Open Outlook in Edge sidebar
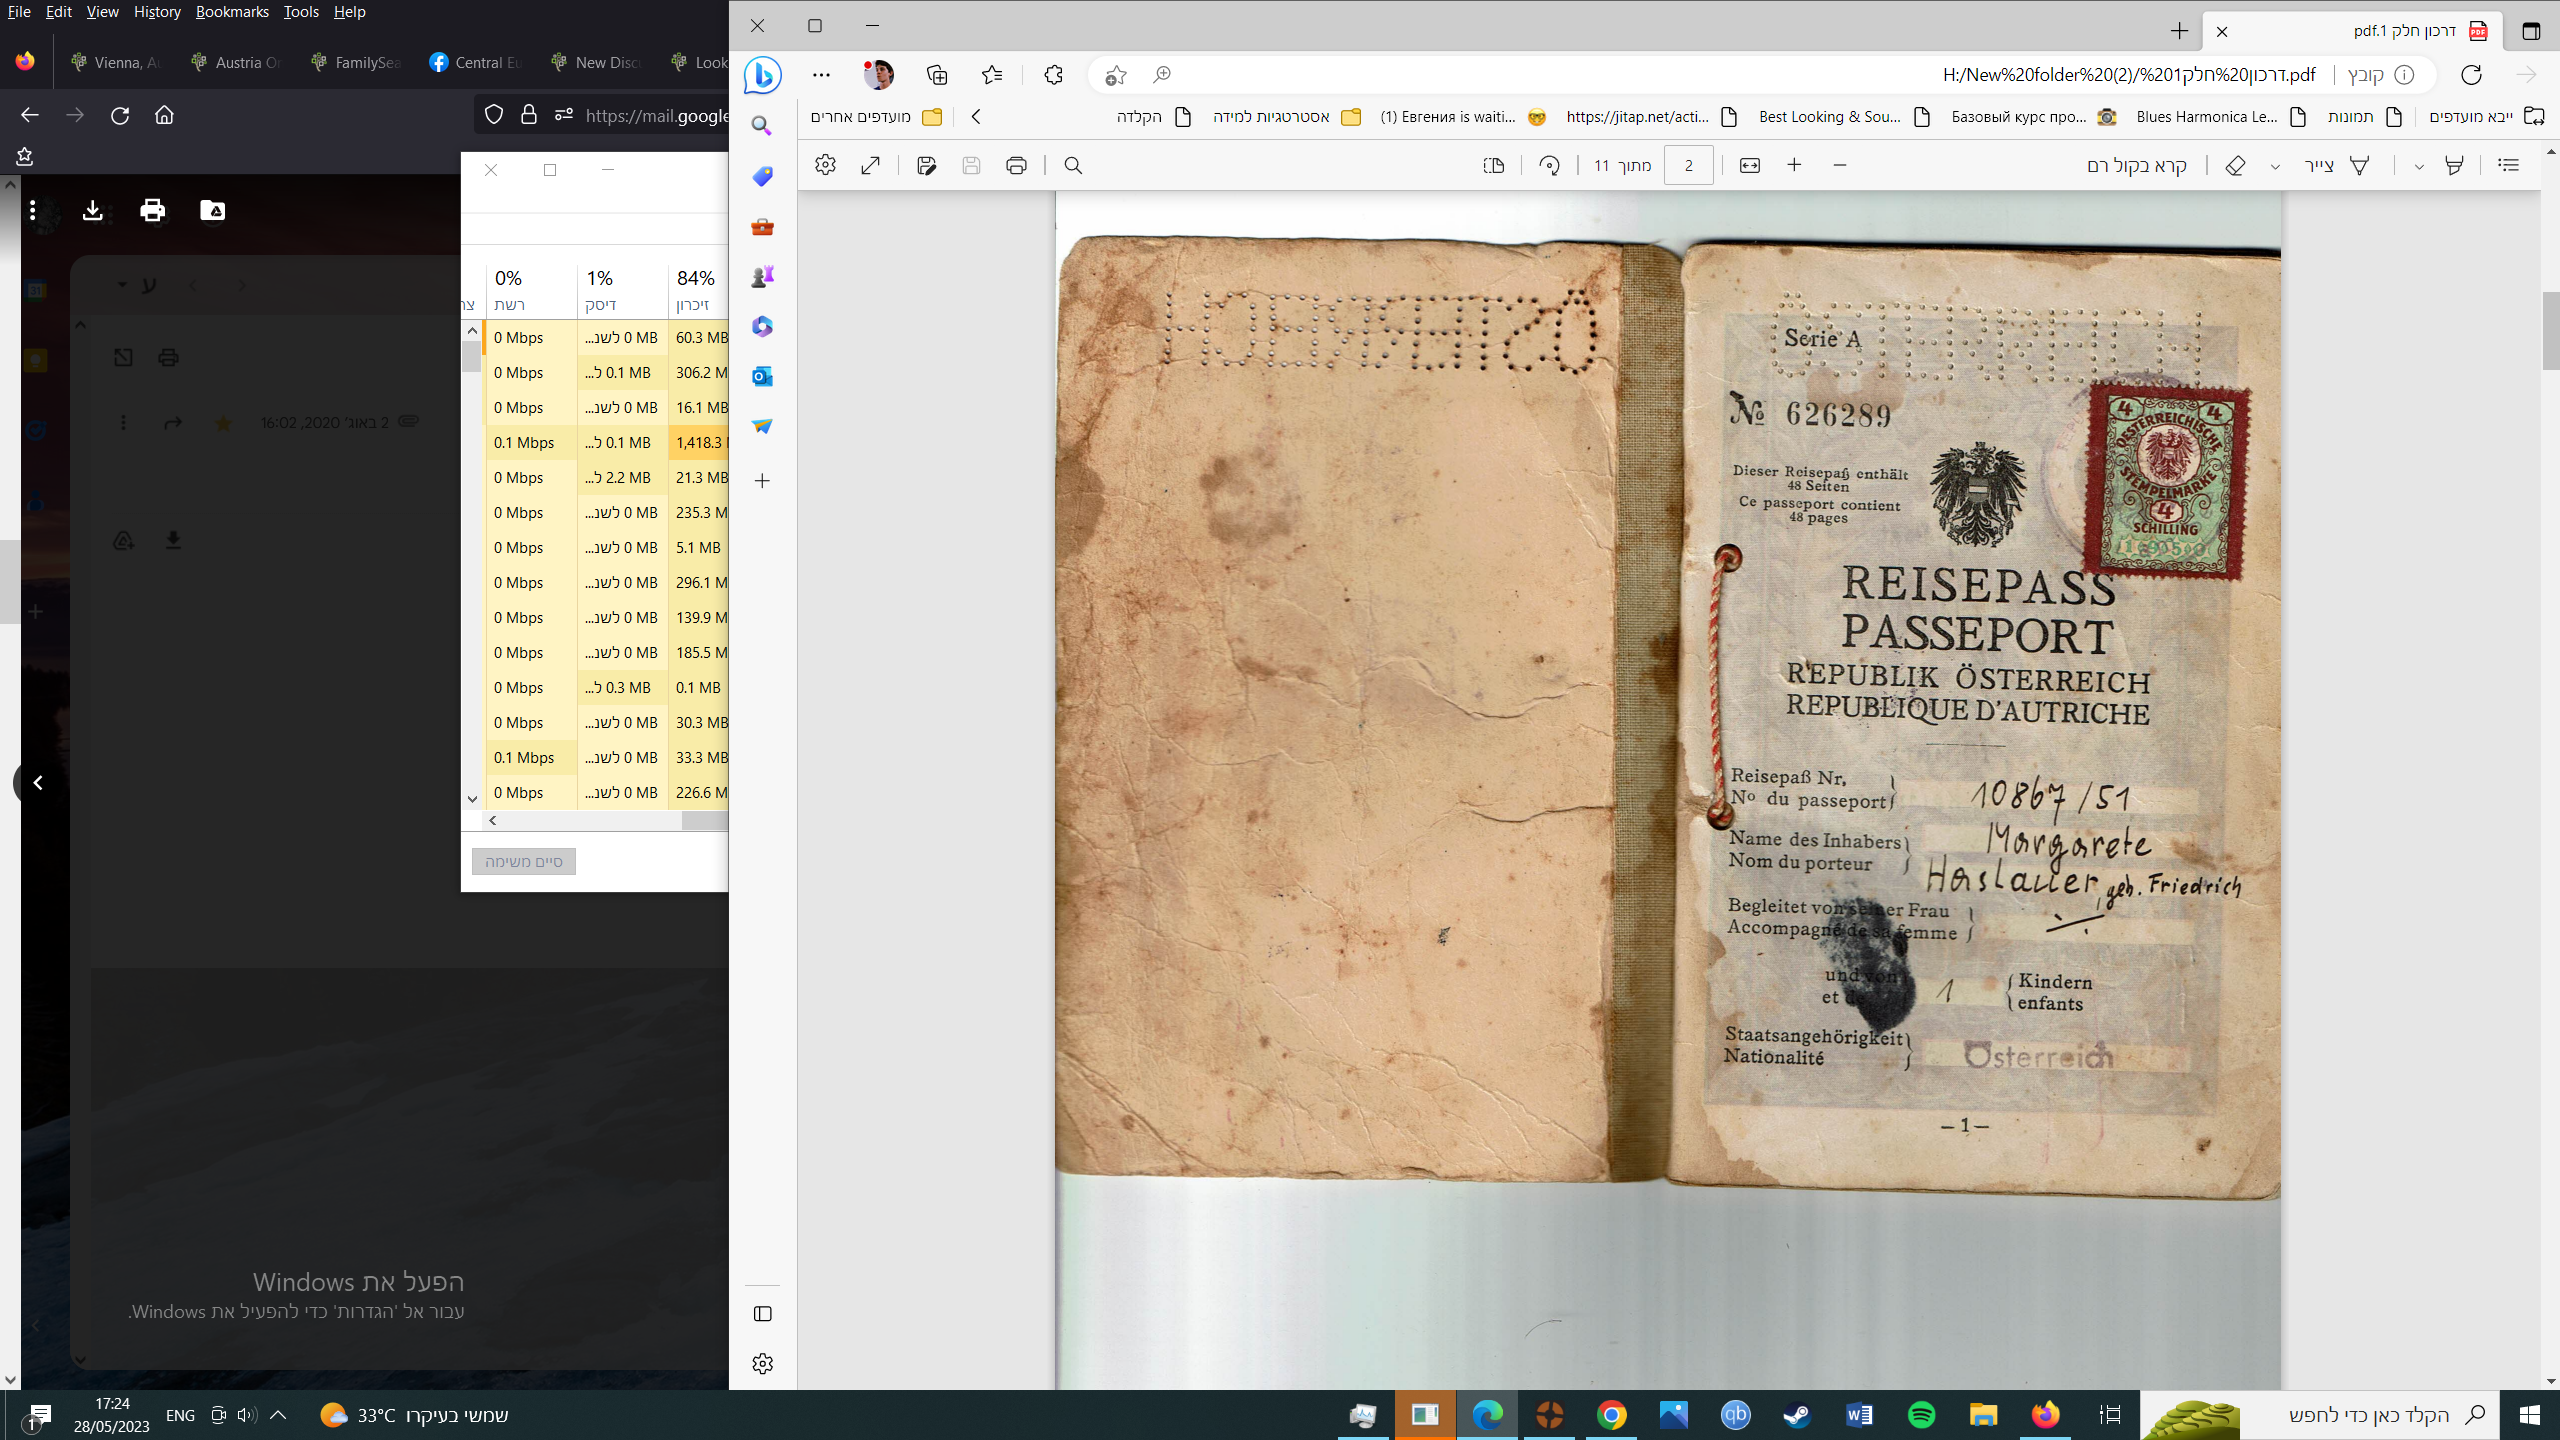The width and height of the screenshot is (2560, 1440). point(762,376)
